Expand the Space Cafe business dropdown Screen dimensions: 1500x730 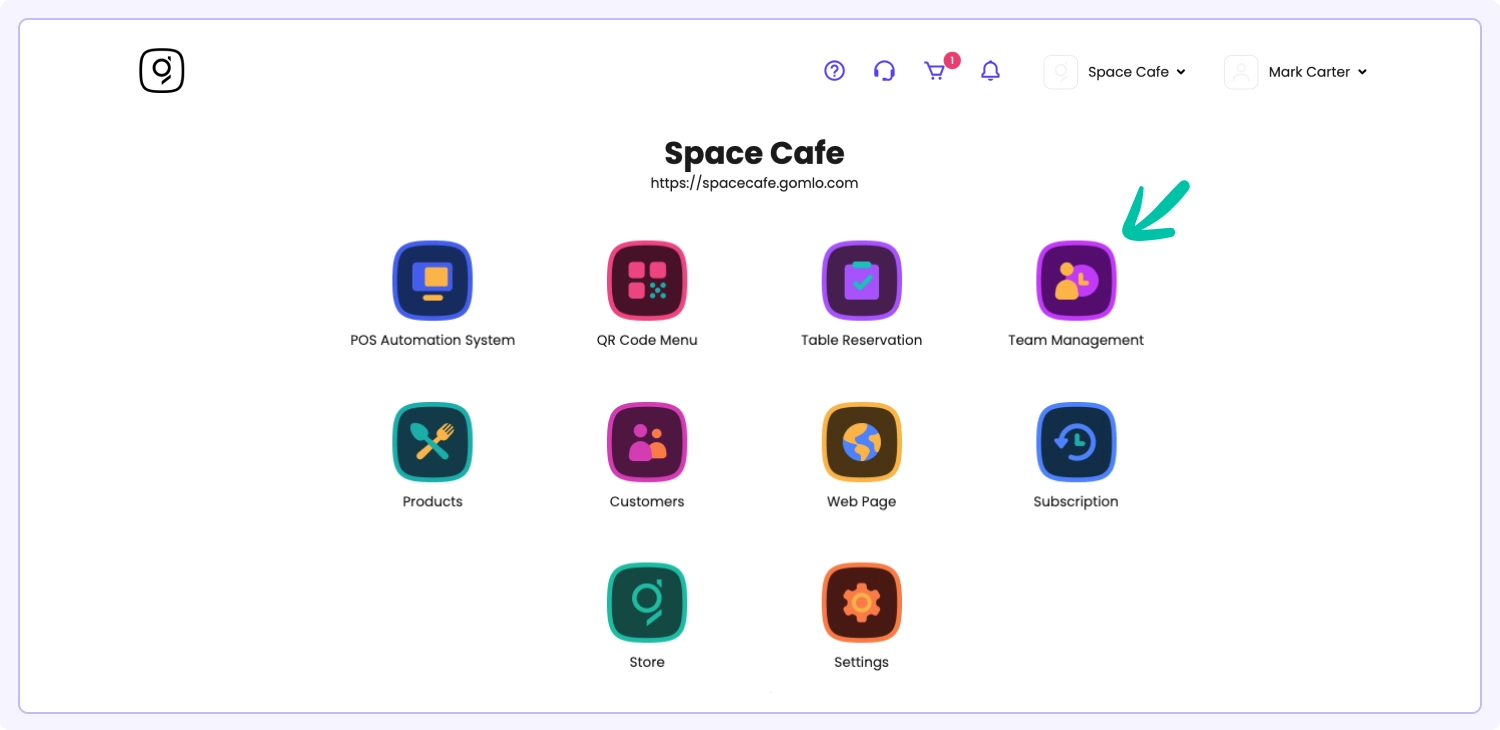[1136, 72]
